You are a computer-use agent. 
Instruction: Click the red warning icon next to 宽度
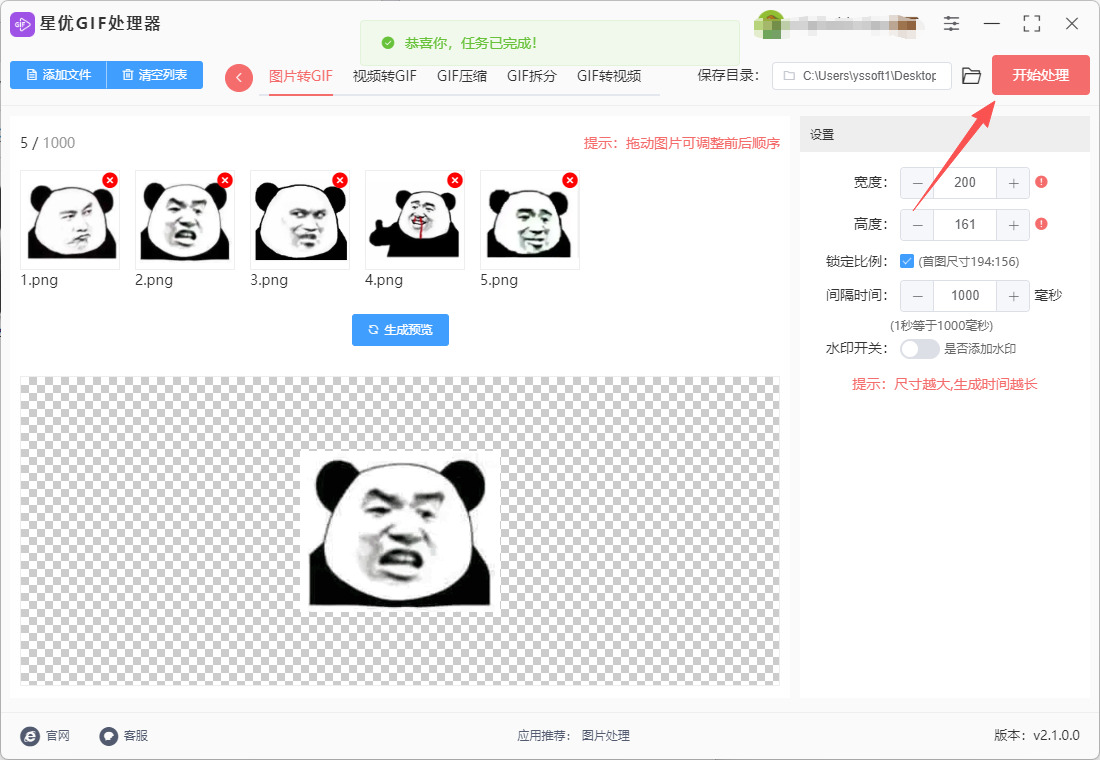1041,182
